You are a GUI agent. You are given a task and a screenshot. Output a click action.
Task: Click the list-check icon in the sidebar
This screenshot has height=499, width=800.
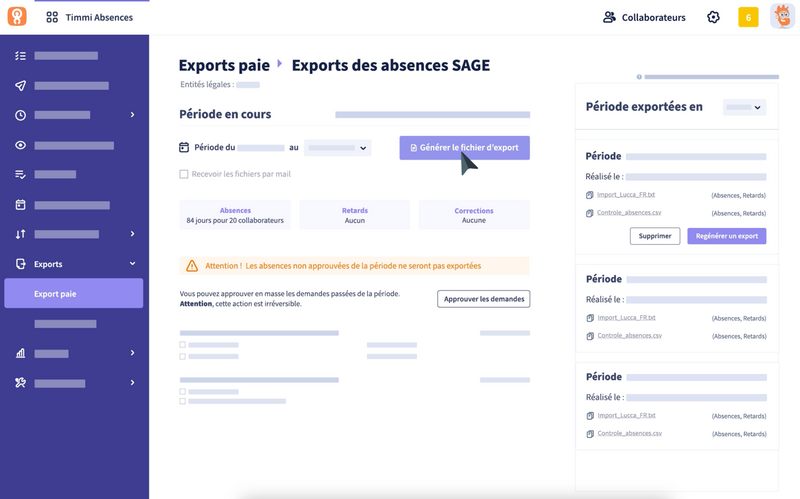[x=20, y=174]
